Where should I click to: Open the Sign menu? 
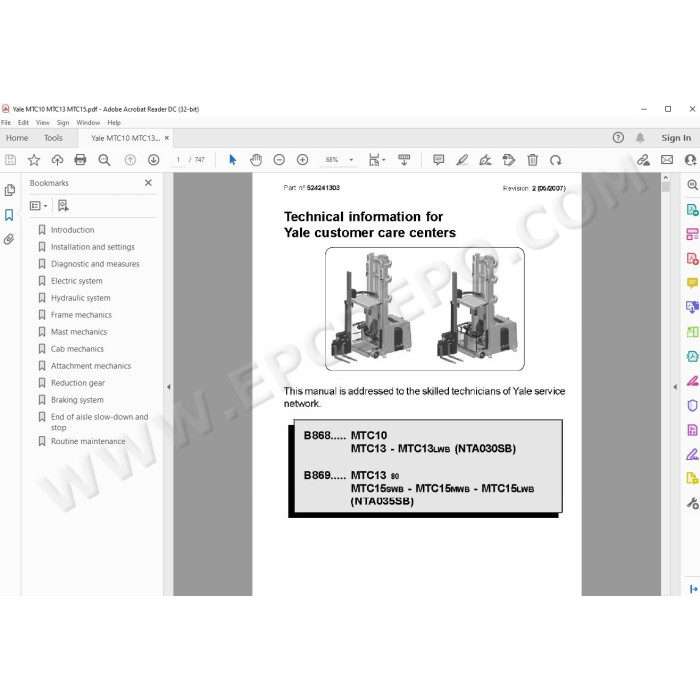coord(63,122)
